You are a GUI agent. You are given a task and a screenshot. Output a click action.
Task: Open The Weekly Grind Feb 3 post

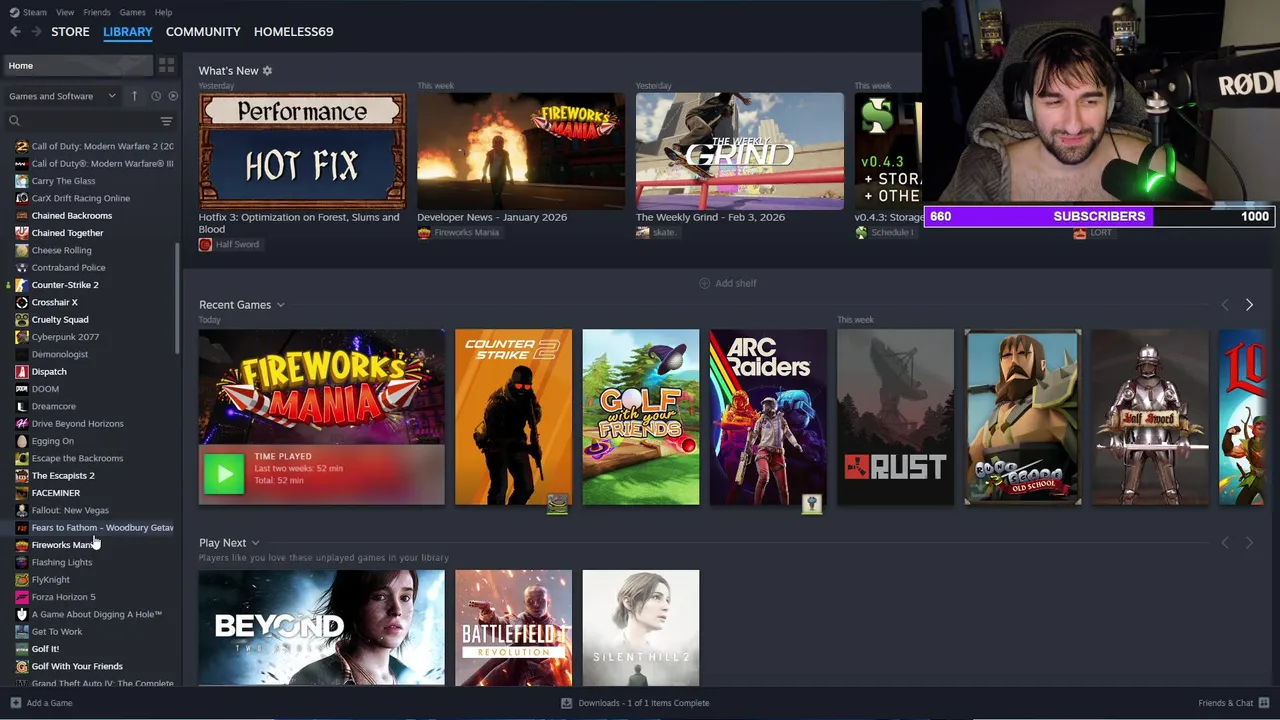pos(740,151)
